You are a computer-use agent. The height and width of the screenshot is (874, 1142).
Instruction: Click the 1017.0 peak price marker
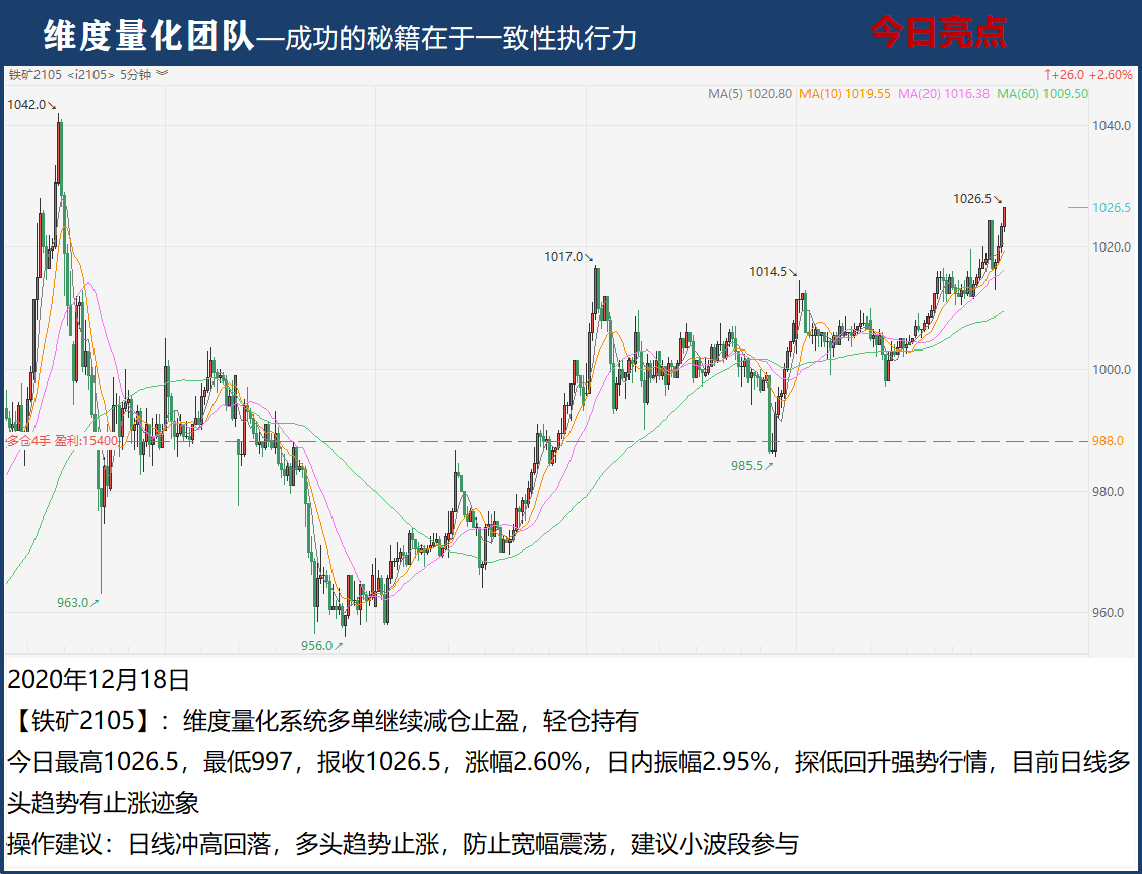565,257
